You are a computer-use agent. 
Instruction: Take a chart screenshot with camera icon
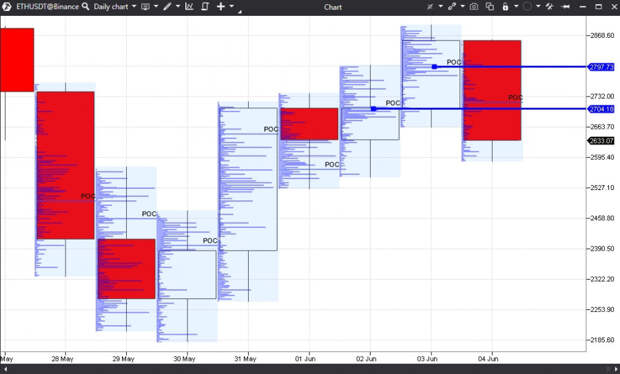click(474, 7)
